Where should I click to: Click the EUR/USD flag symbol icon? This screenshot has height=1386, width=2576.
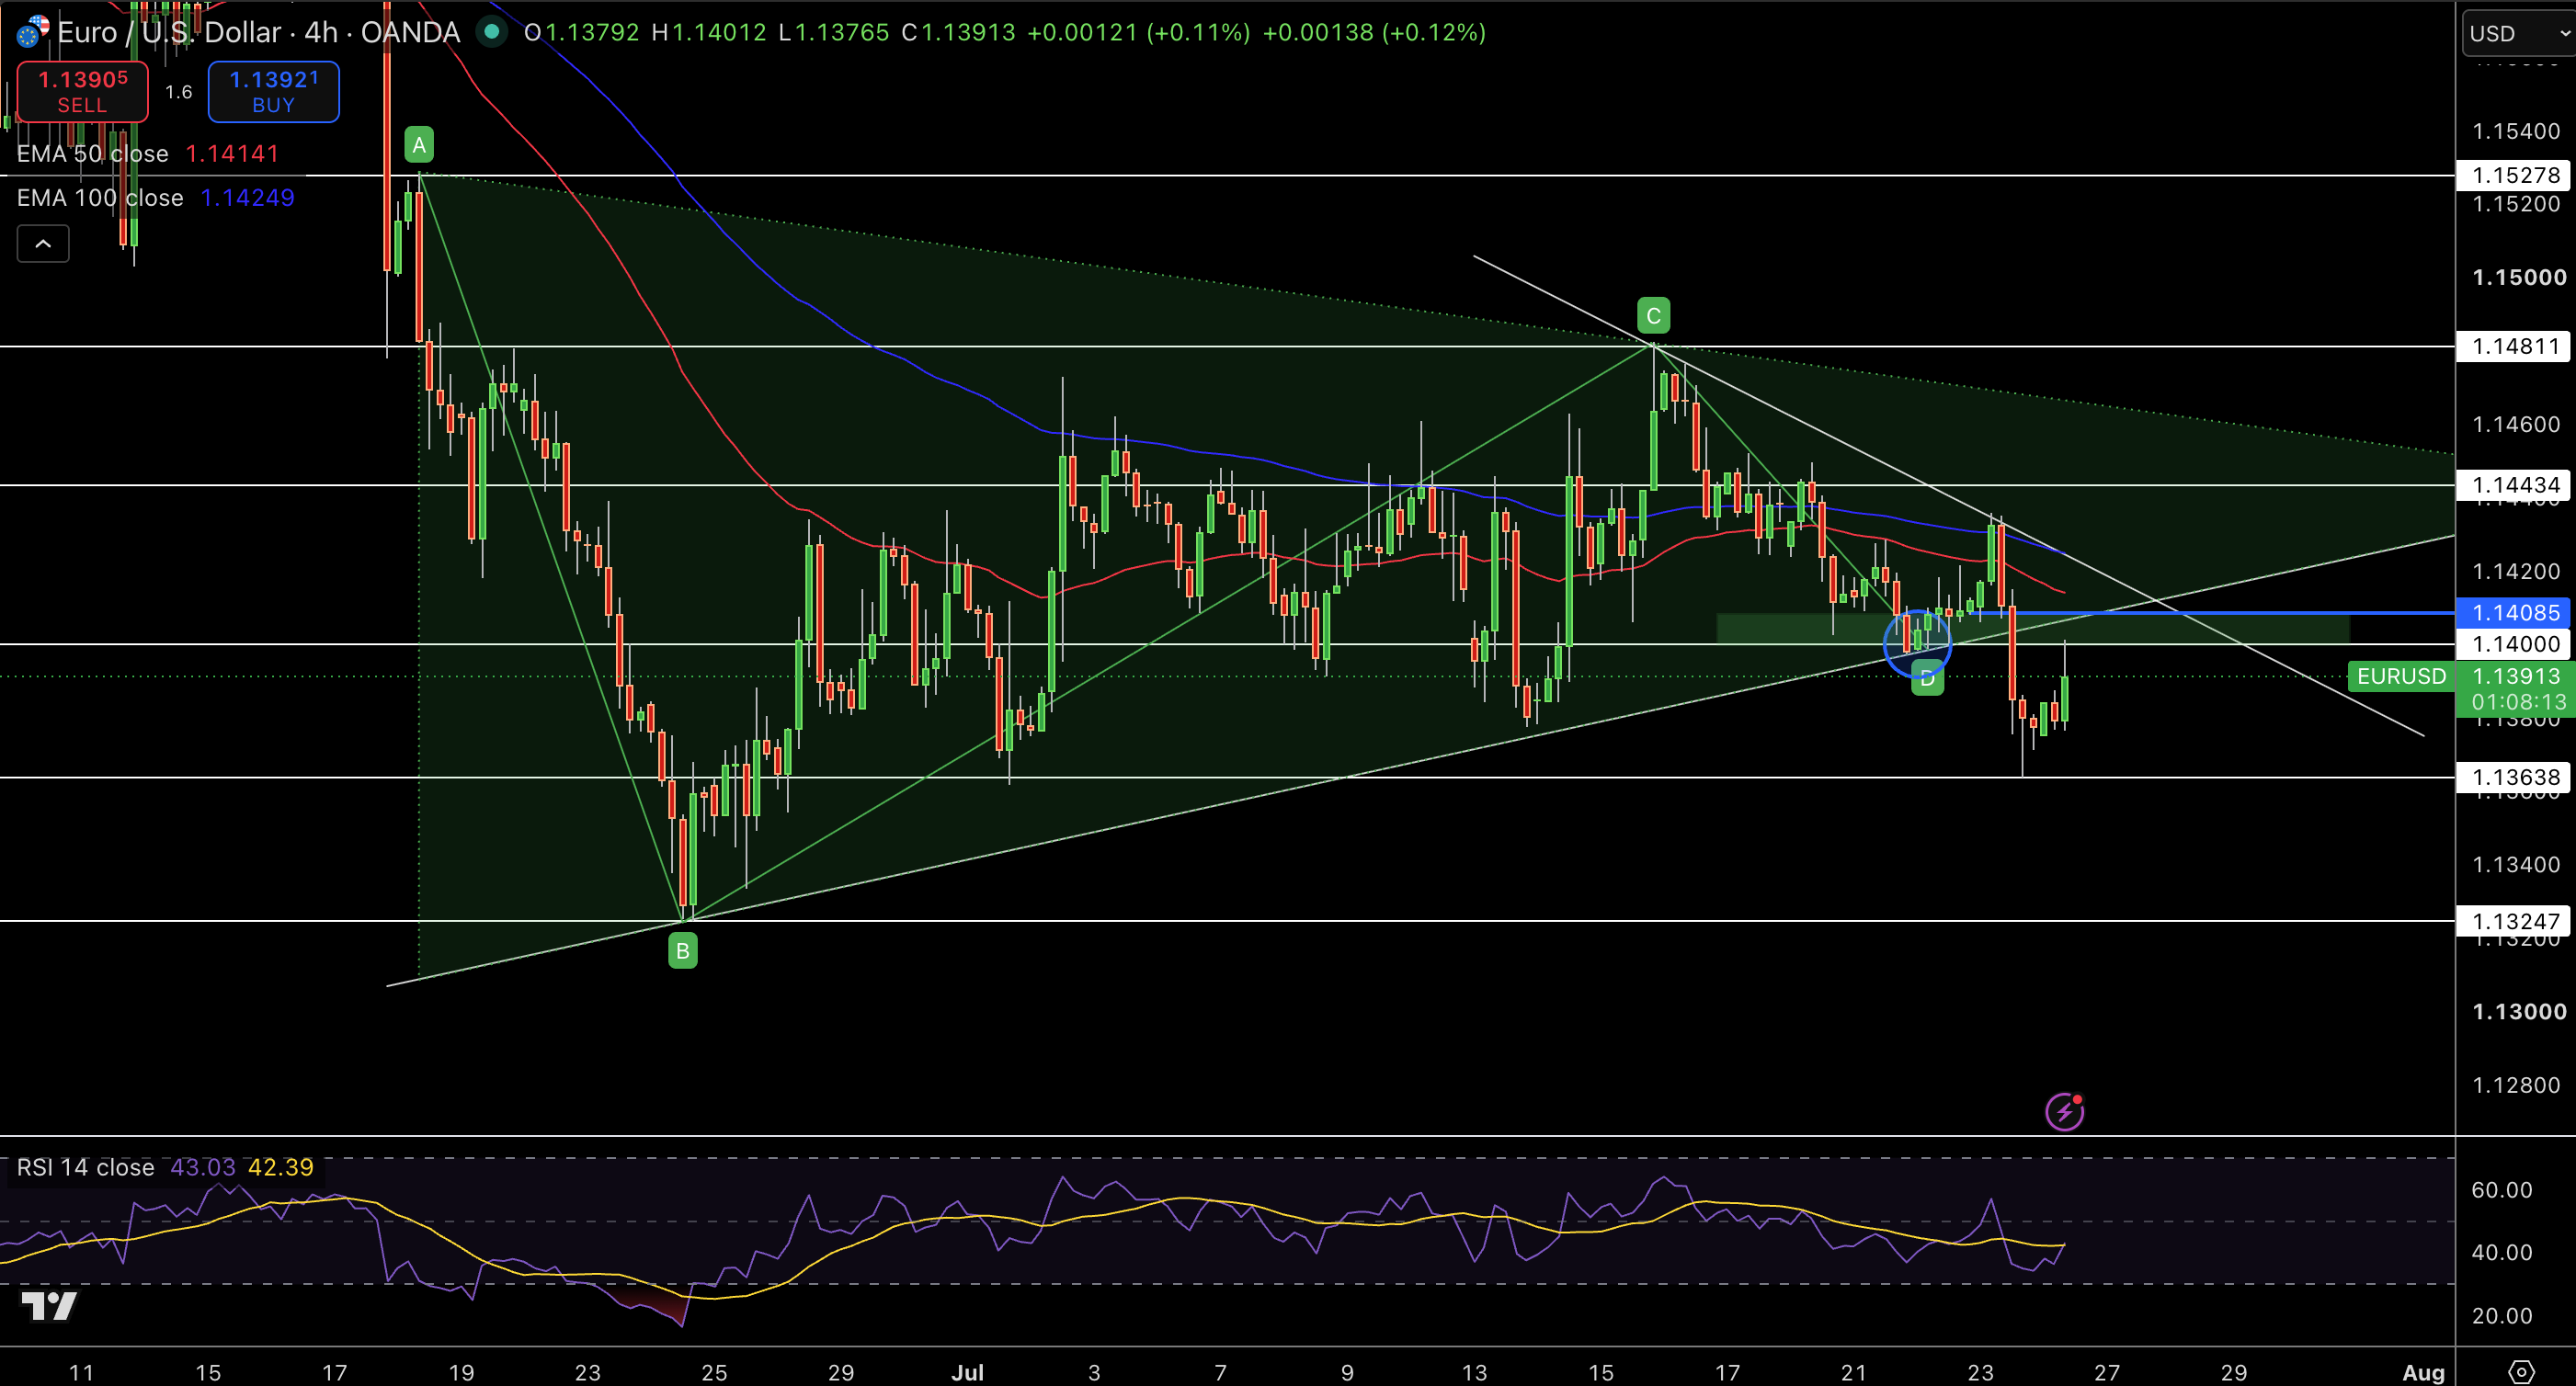[31, 32]
